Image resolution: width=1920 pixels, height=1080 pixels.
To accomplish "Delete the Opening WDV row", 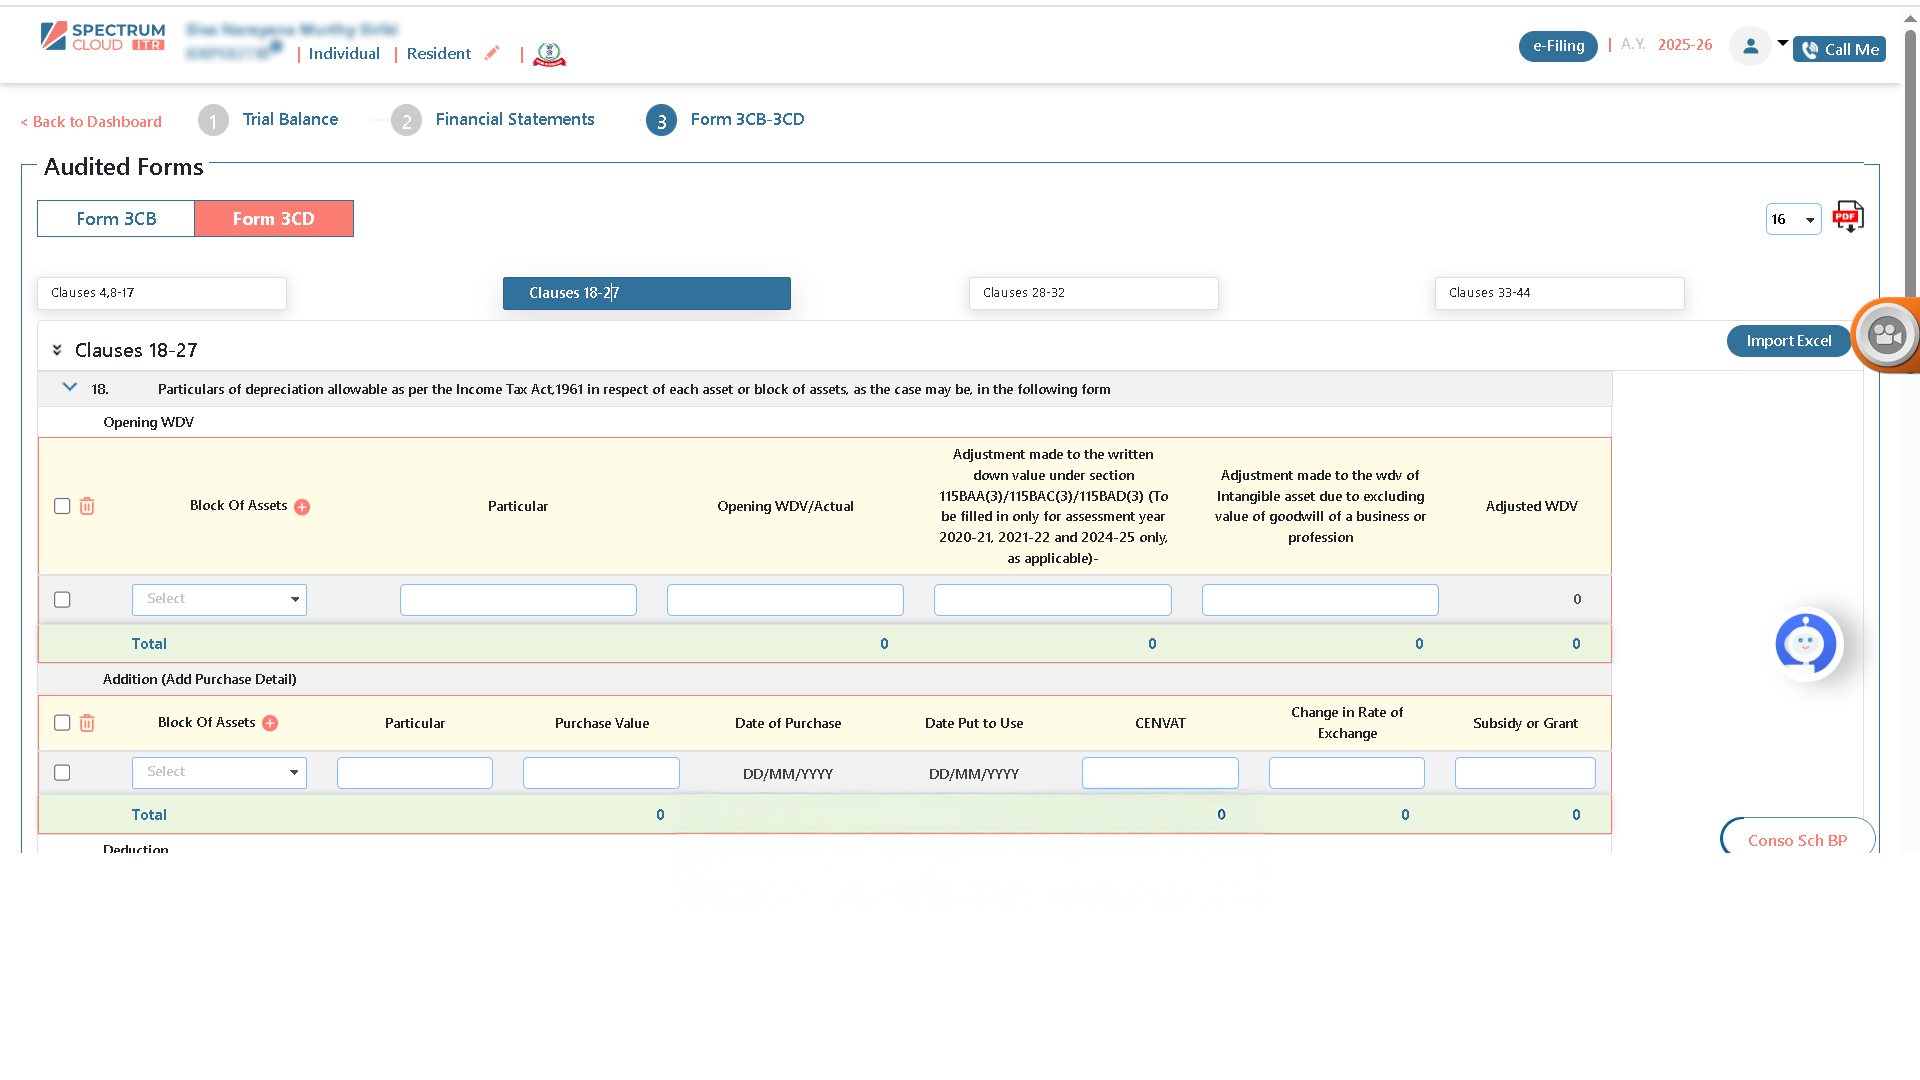I will click(87, 506).
